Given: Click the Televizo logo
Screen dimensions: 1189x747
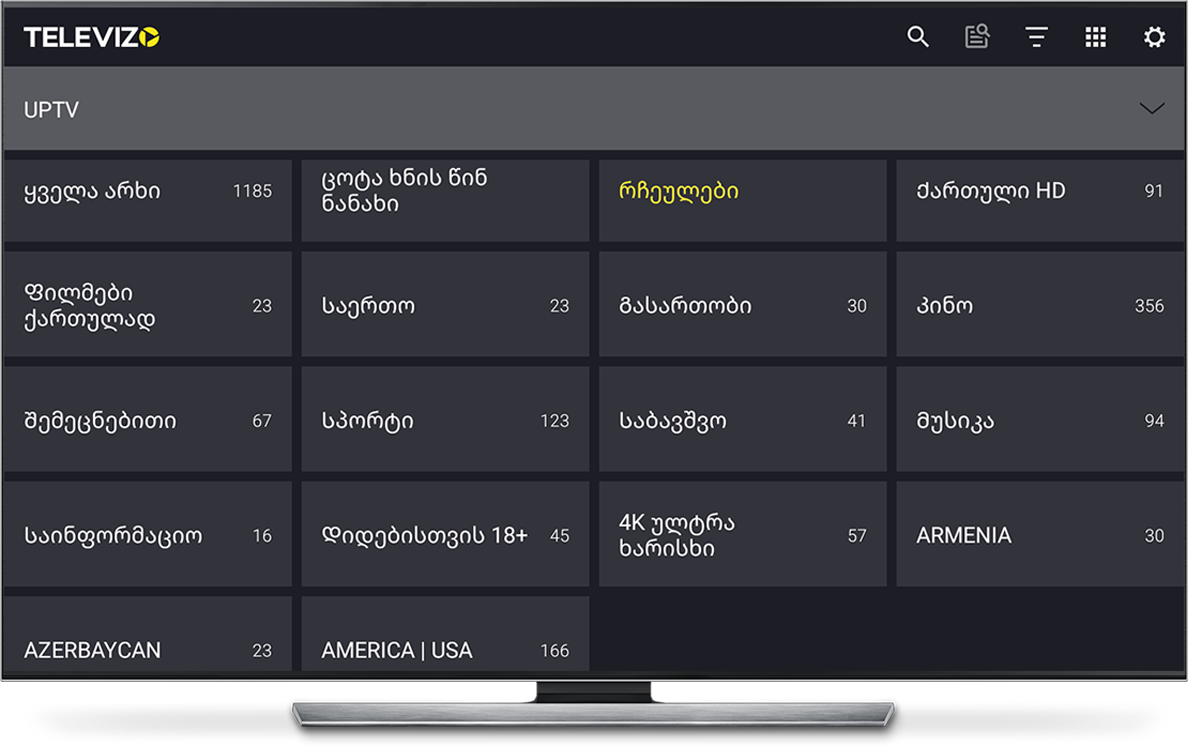Looking at the screenshot, I should click(91, 37).
